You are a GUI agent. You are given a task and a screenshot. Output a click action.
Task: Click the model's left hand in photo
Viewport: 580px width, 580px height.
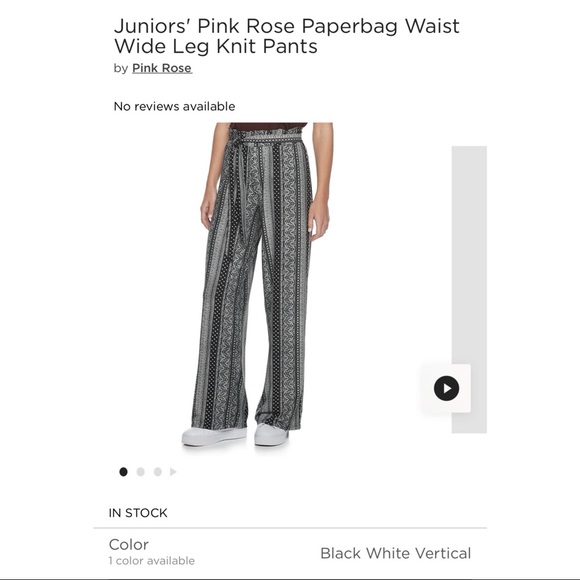[x=317, y=219]
